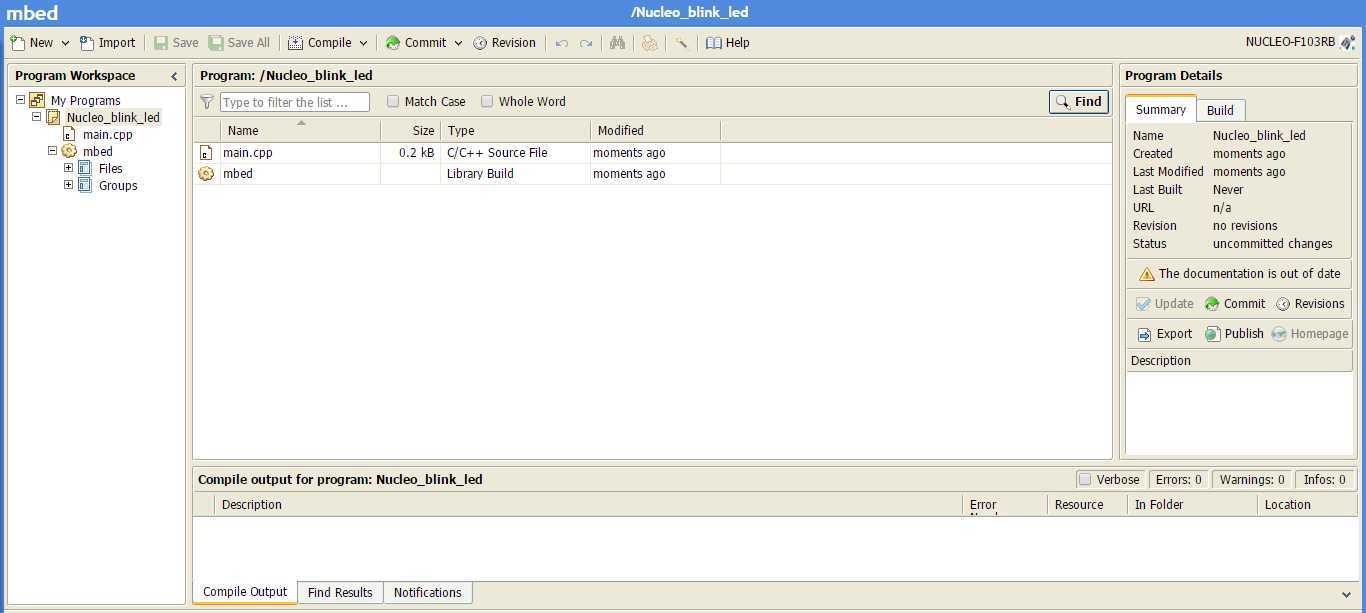Image resolution: width=1366 pixels, height=613 pixels.
Task: Toggle the Infos: 0 filter
Action: tap(1325, 480)
